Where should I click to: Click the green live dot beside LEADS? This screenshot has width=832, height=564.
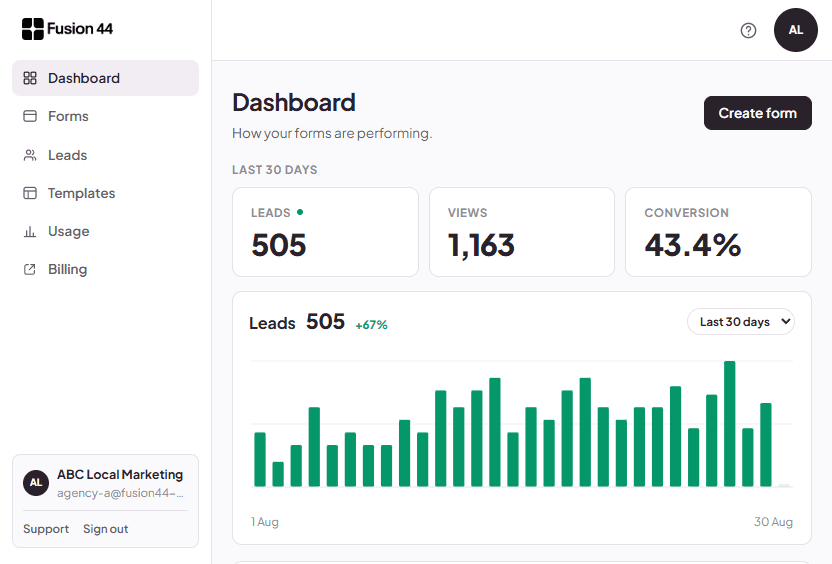(300, 212)
